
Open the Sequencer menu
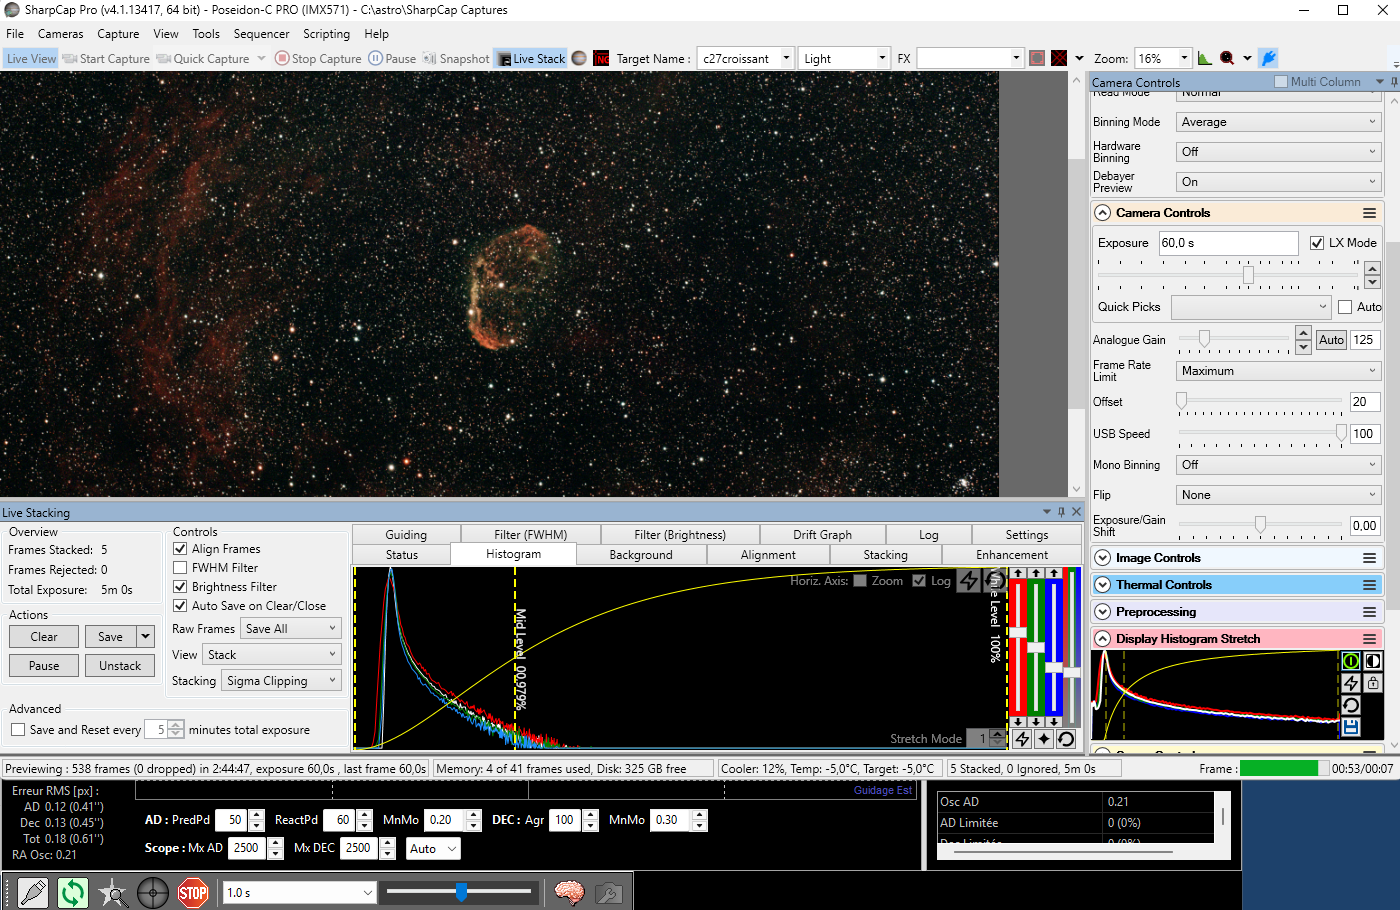tap(261, 34)
